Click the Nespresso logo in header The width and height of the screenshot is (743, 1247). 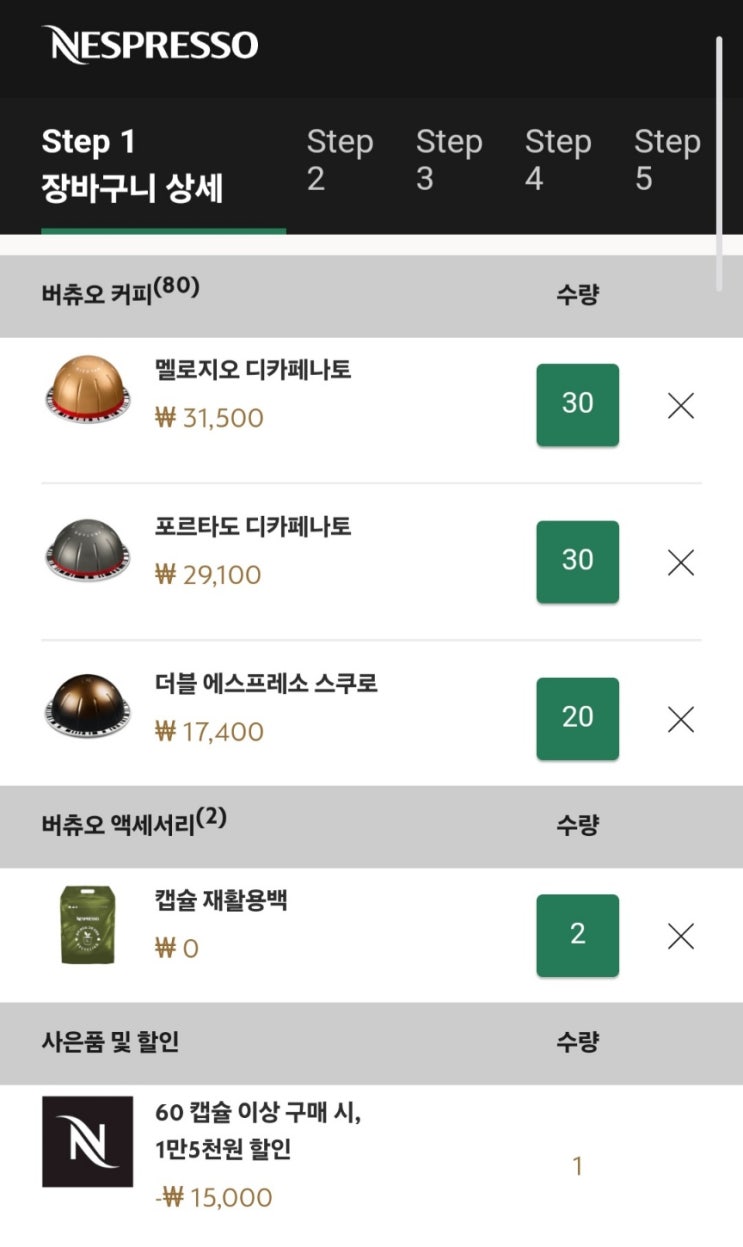point(150,45)
